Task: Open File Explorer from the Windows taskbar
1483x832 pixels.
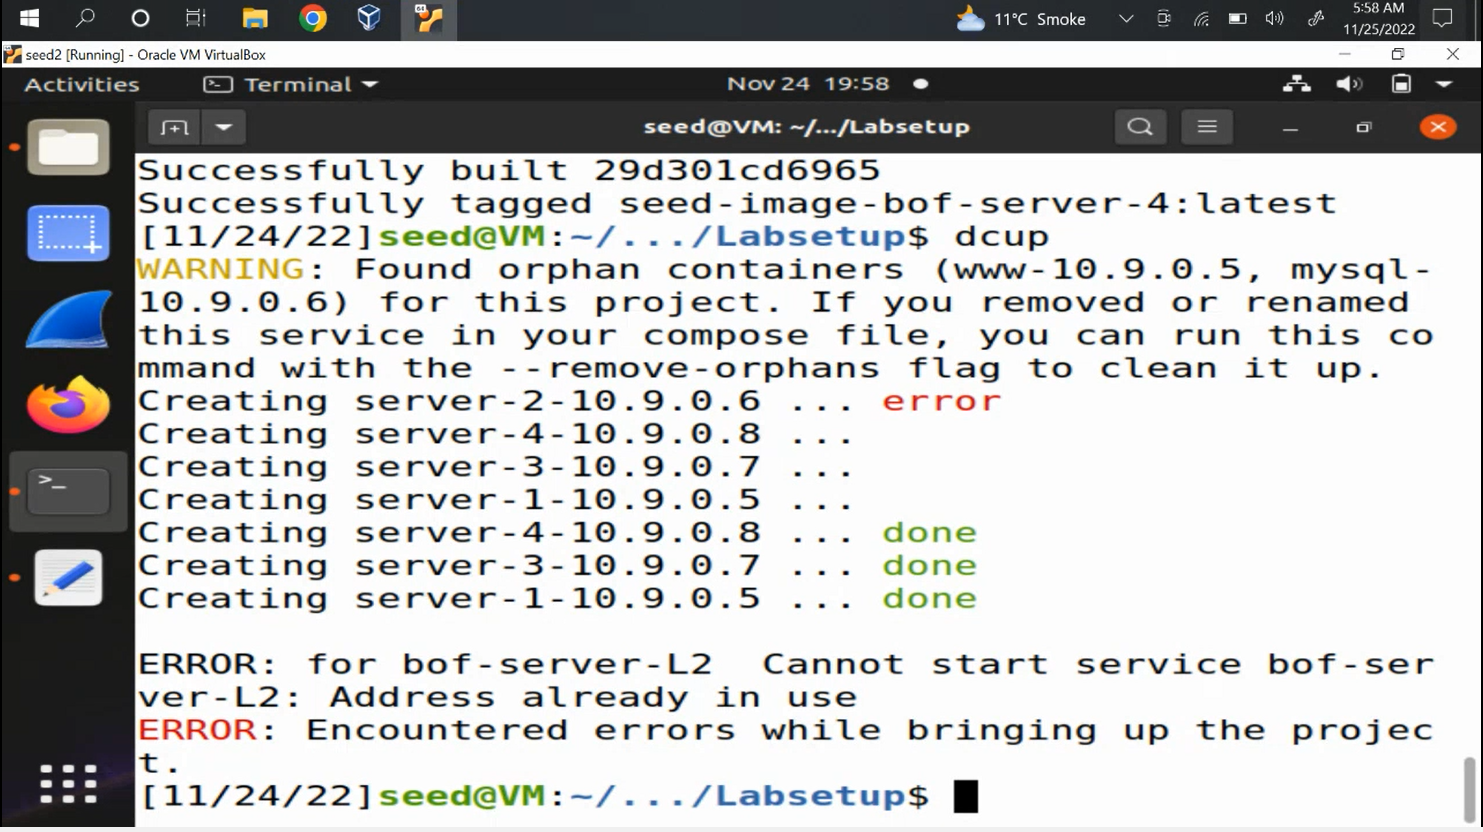Action: click(x=254, y=18)
